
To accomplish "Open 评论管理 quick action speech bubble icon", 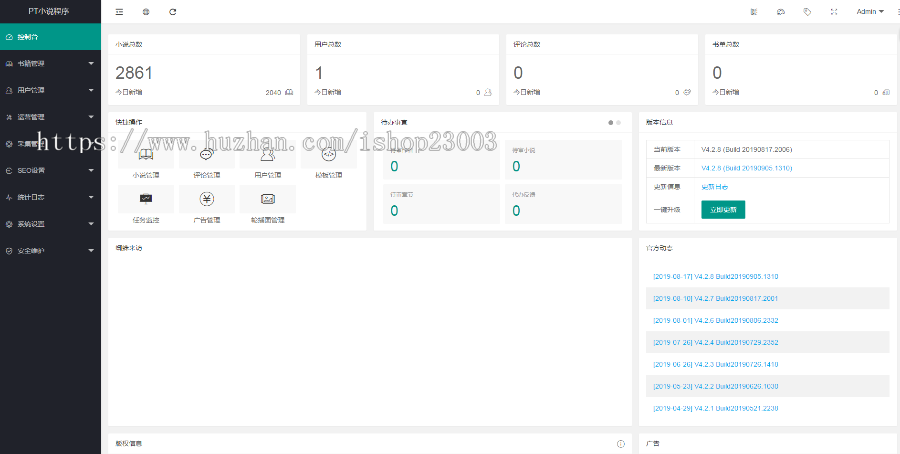I will (x=207, y=154).
